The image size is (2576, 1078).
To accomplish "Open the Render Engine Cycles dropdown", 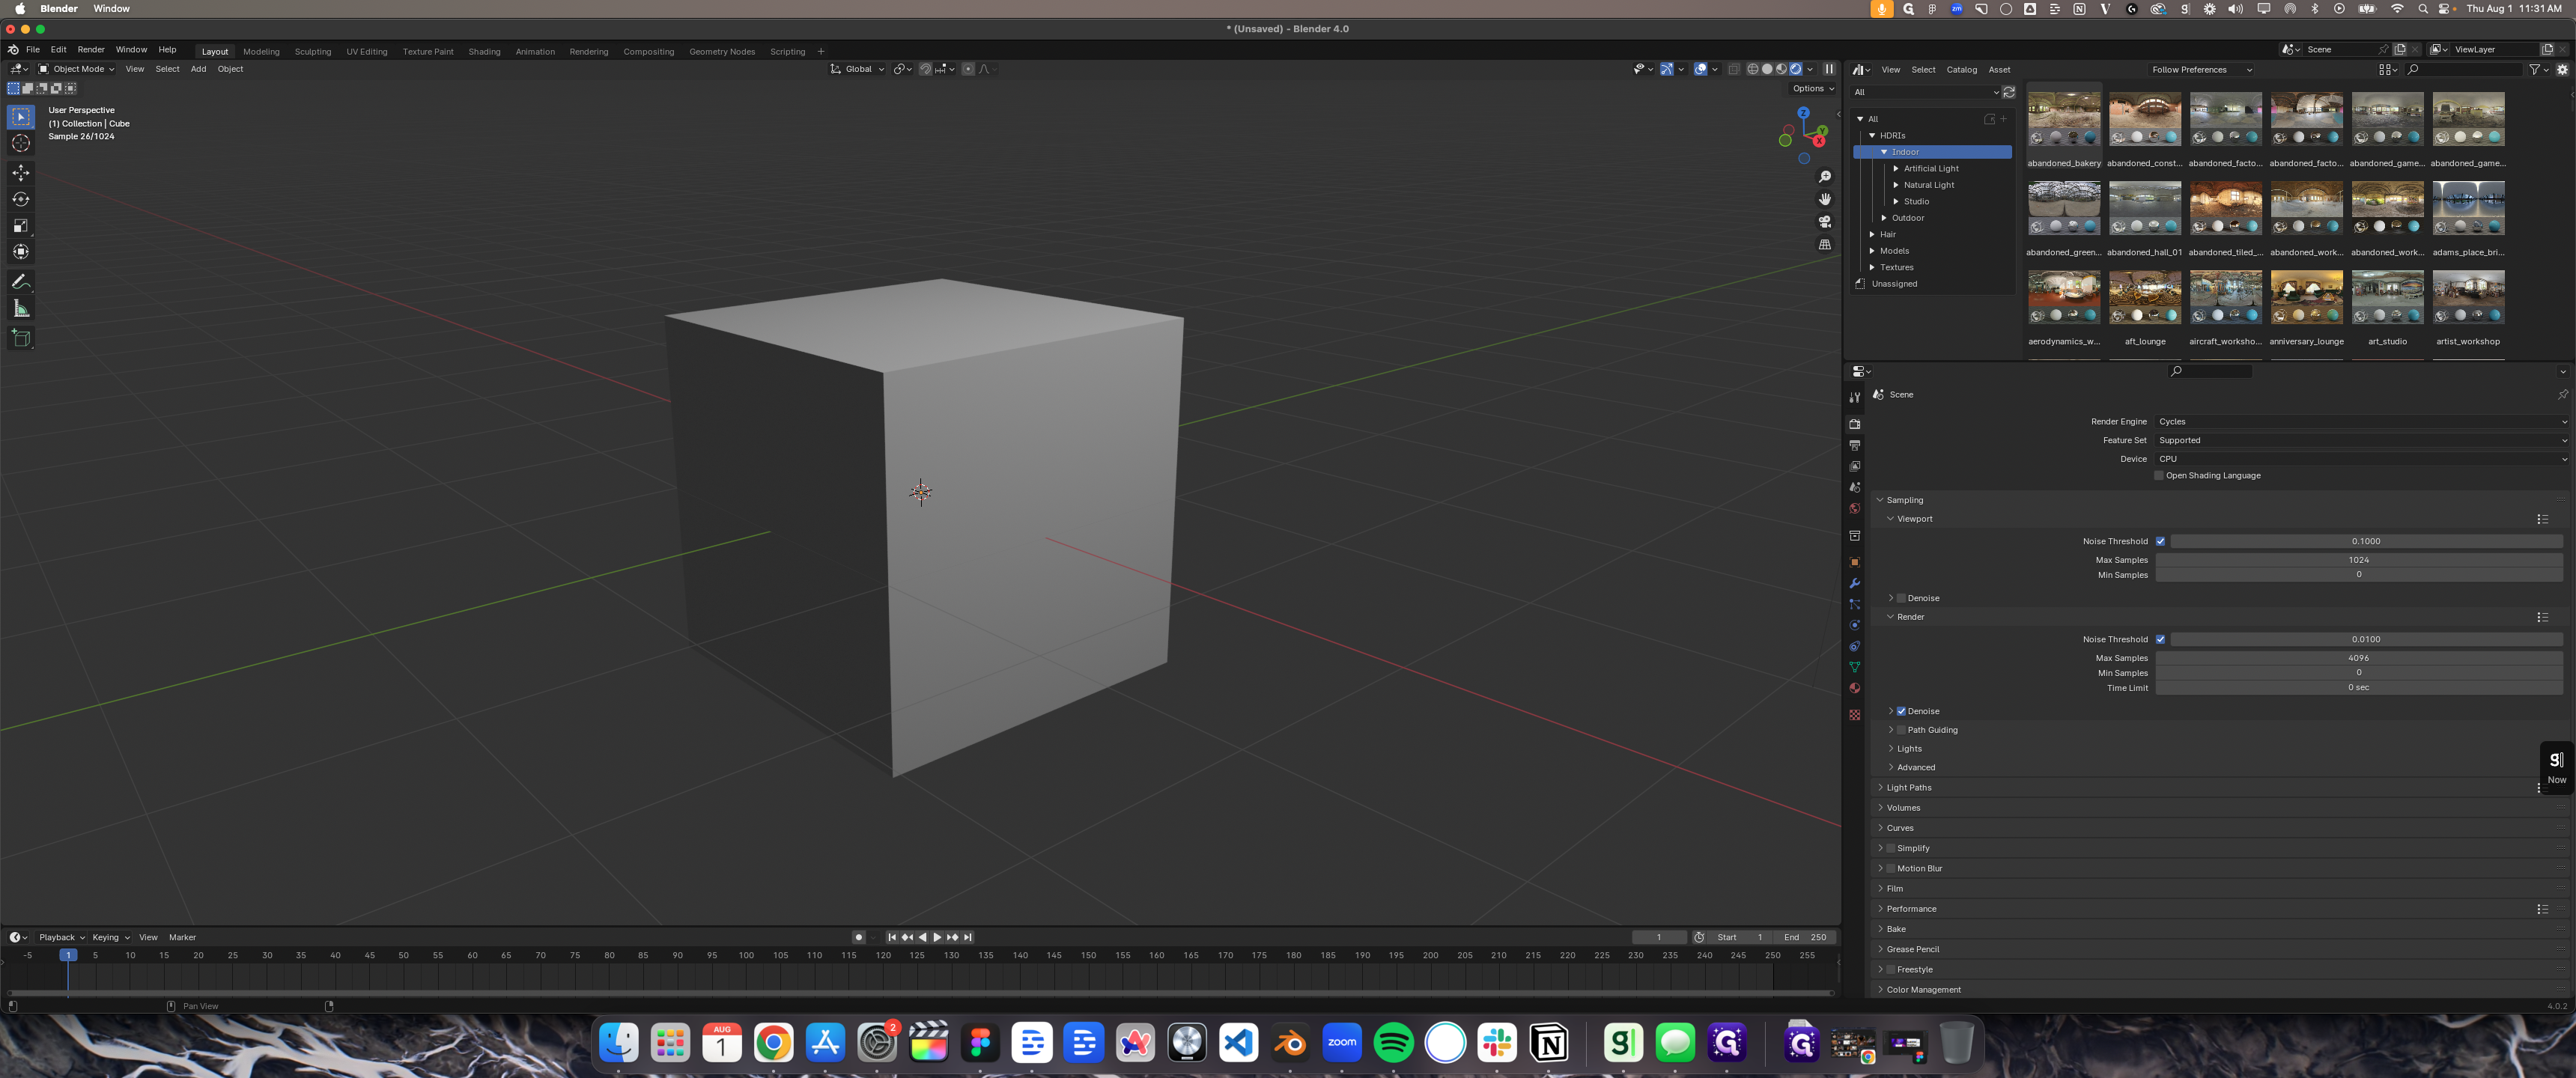I will coord(2362,422).
